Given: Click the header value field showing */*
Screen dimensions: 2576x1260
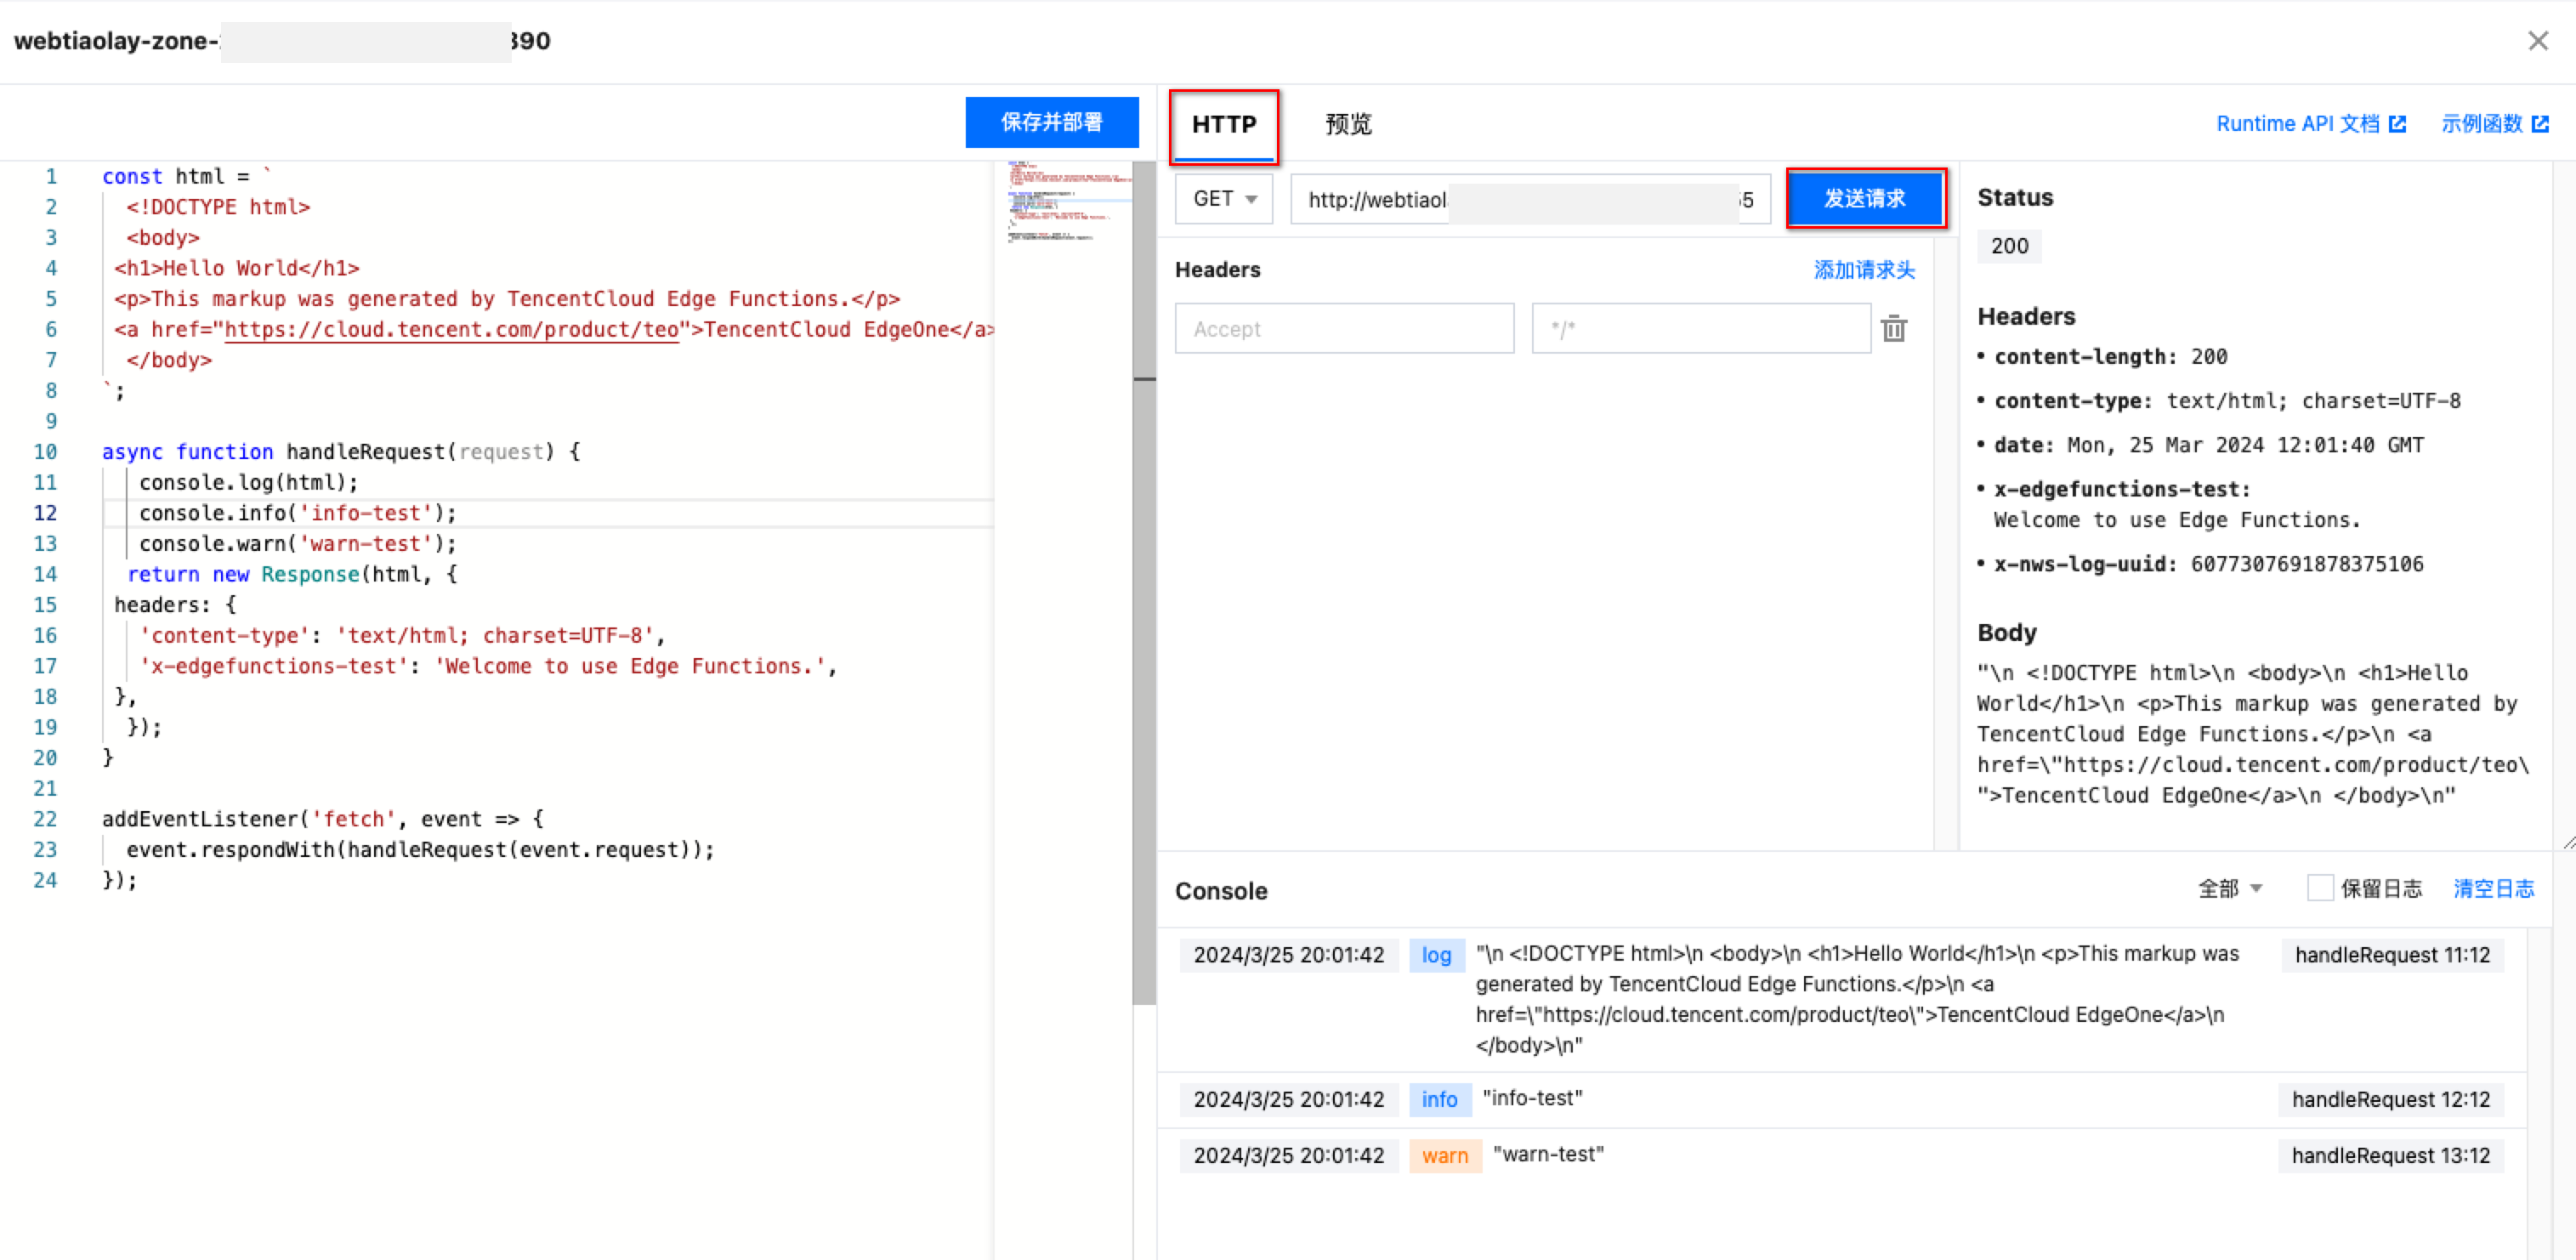Looking at the screenshot, I should (x=1700, y=329).
